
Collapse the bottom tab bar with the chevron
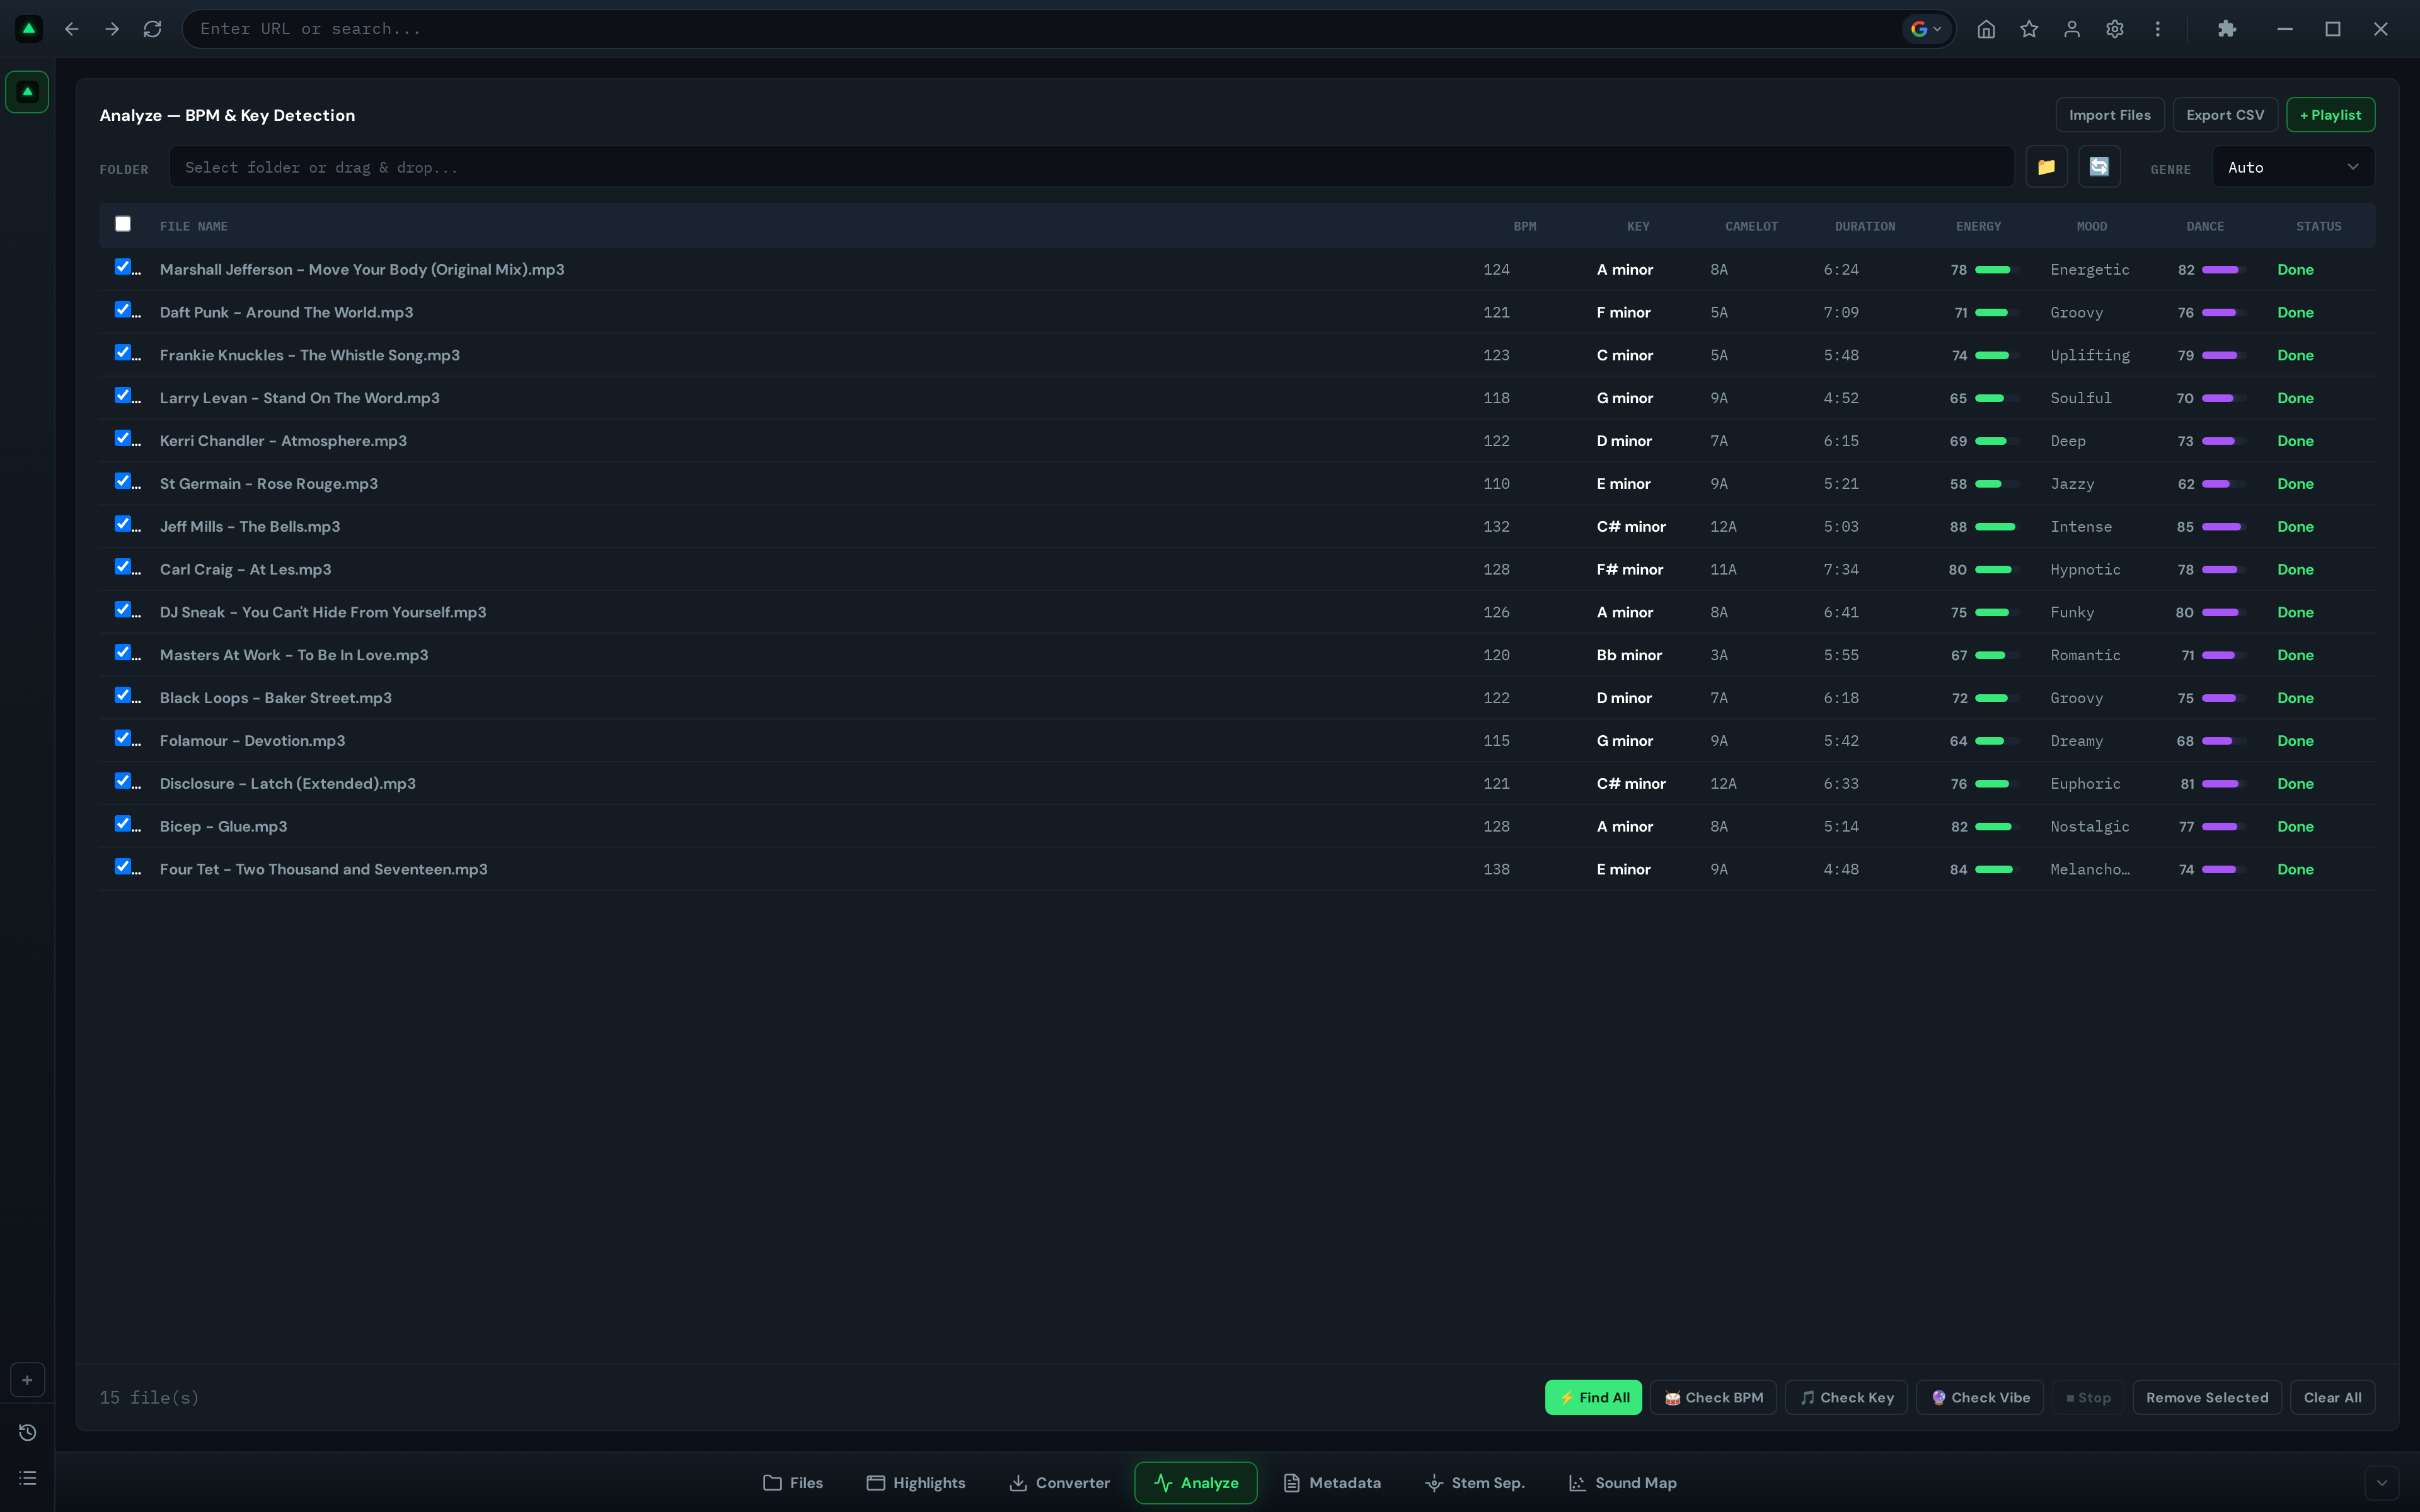pos(2381,1483)
